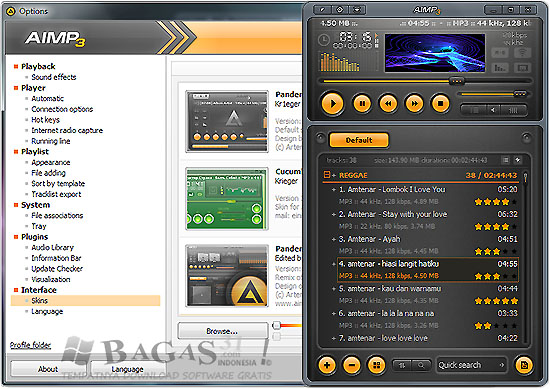Pause the current track
Viewport: 550px width, 389px height.
(x=362, y=103)
